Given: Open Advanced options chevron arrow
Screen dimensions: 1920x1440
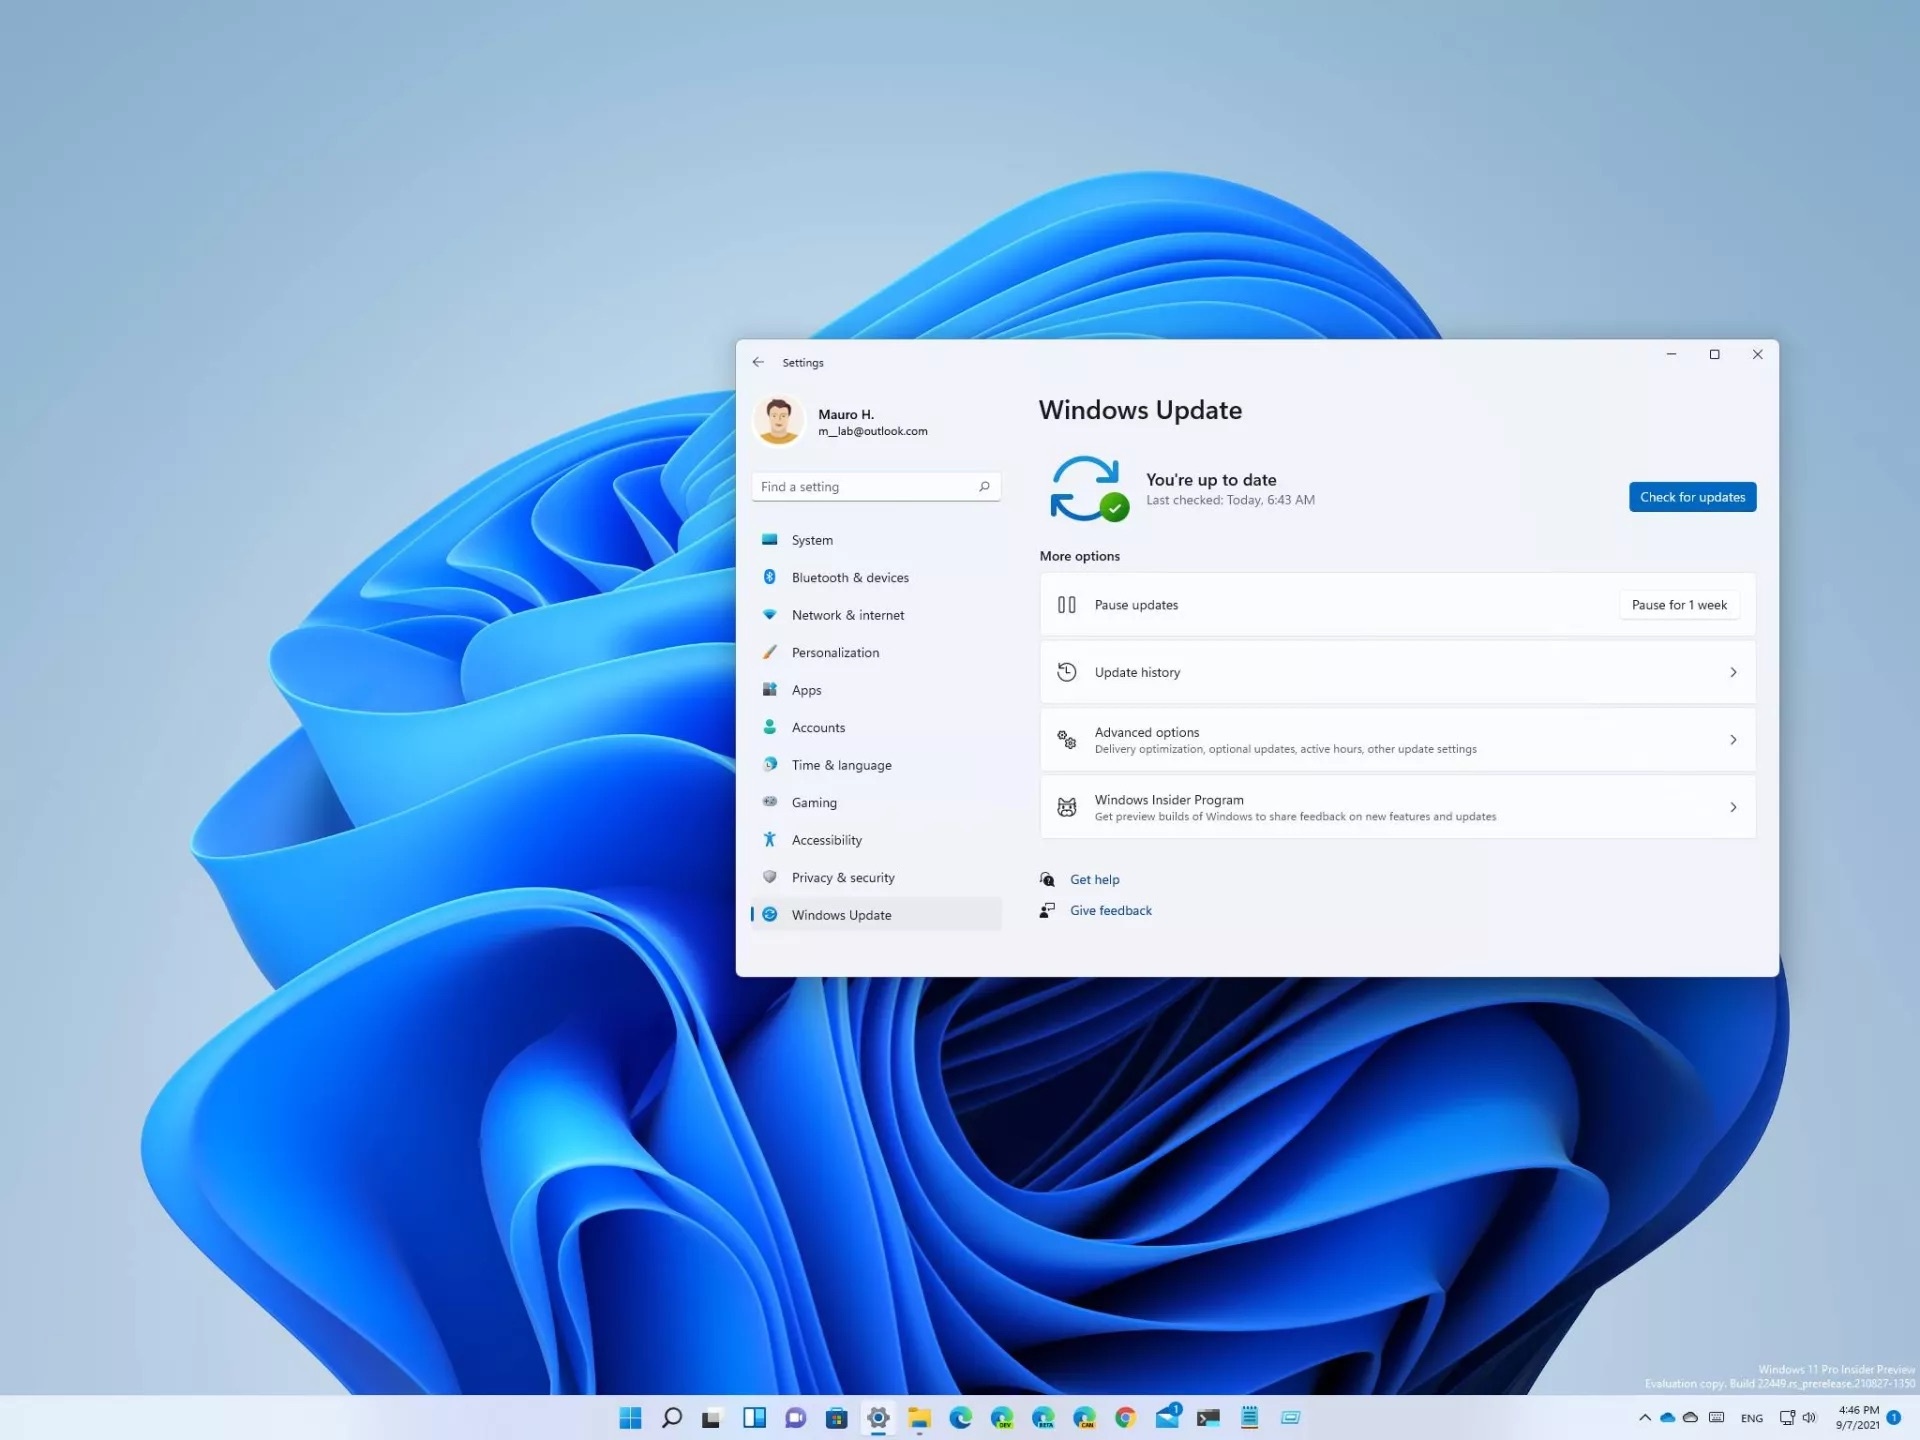Looking at the screenshot, I should [x=1733, y=740].
